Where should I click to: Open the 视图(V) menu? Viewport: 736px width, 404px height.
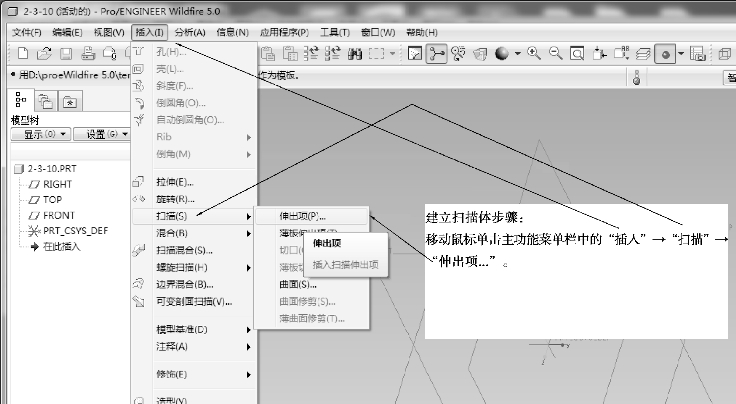point(109,32)
